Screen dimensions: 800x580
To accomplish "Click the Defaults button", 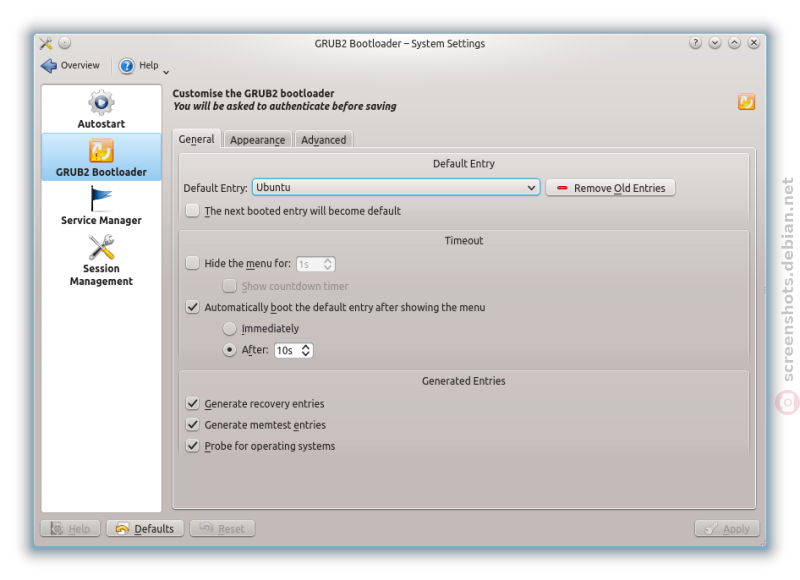I will (145, 528).
